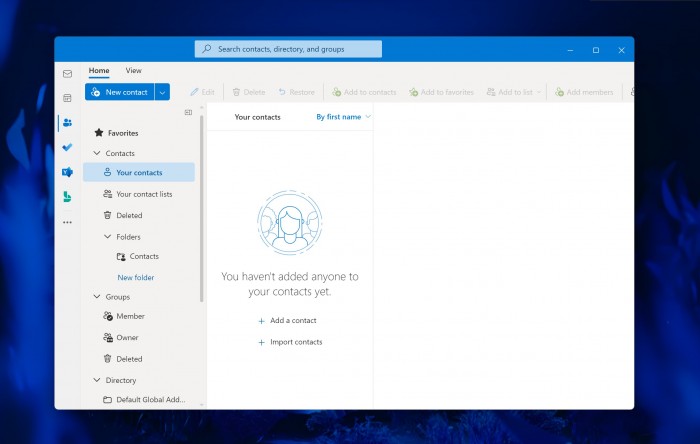Switch to the View tab
The width and height of the screenshot is (700, 444).
(133, 71)
